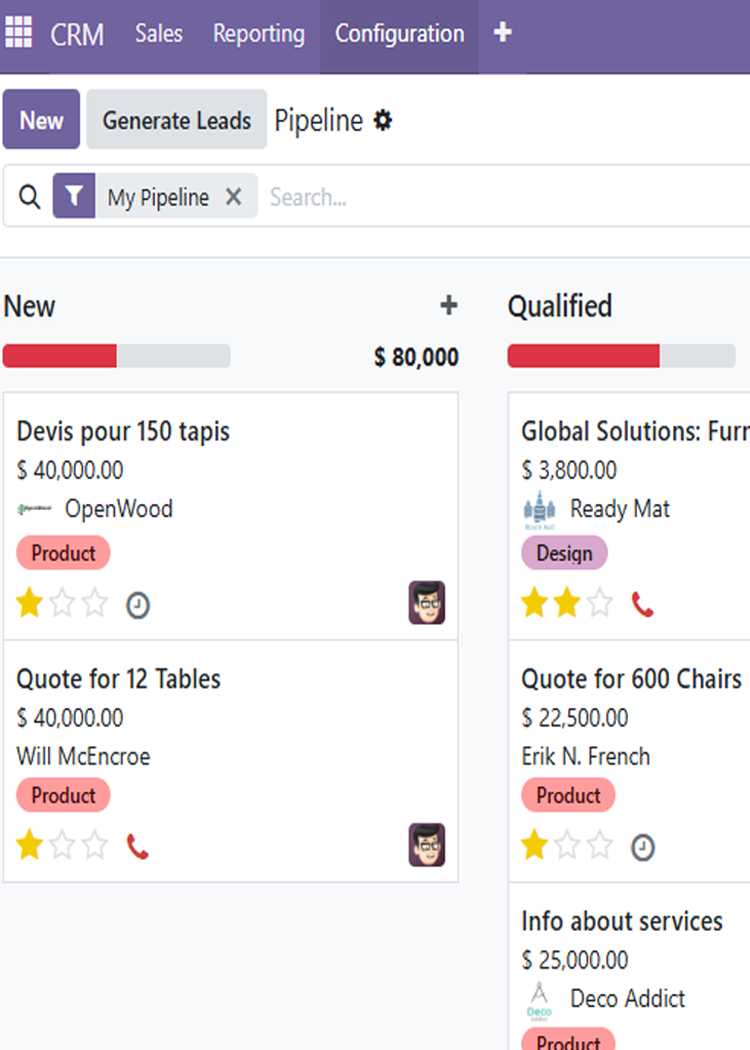This screenshot has height=1050, width=750.
Task: Click phone activity icon on Global Solutions card
Action: [x=643, y=604]
